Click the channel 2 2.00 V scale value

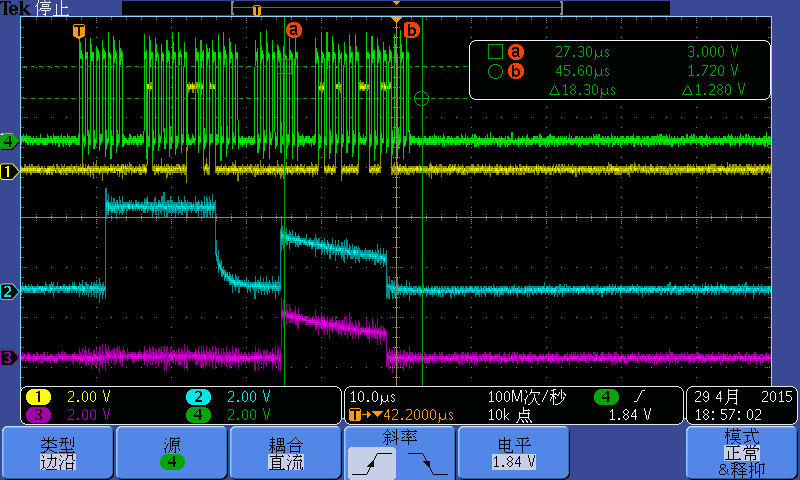tap(248, 396)
